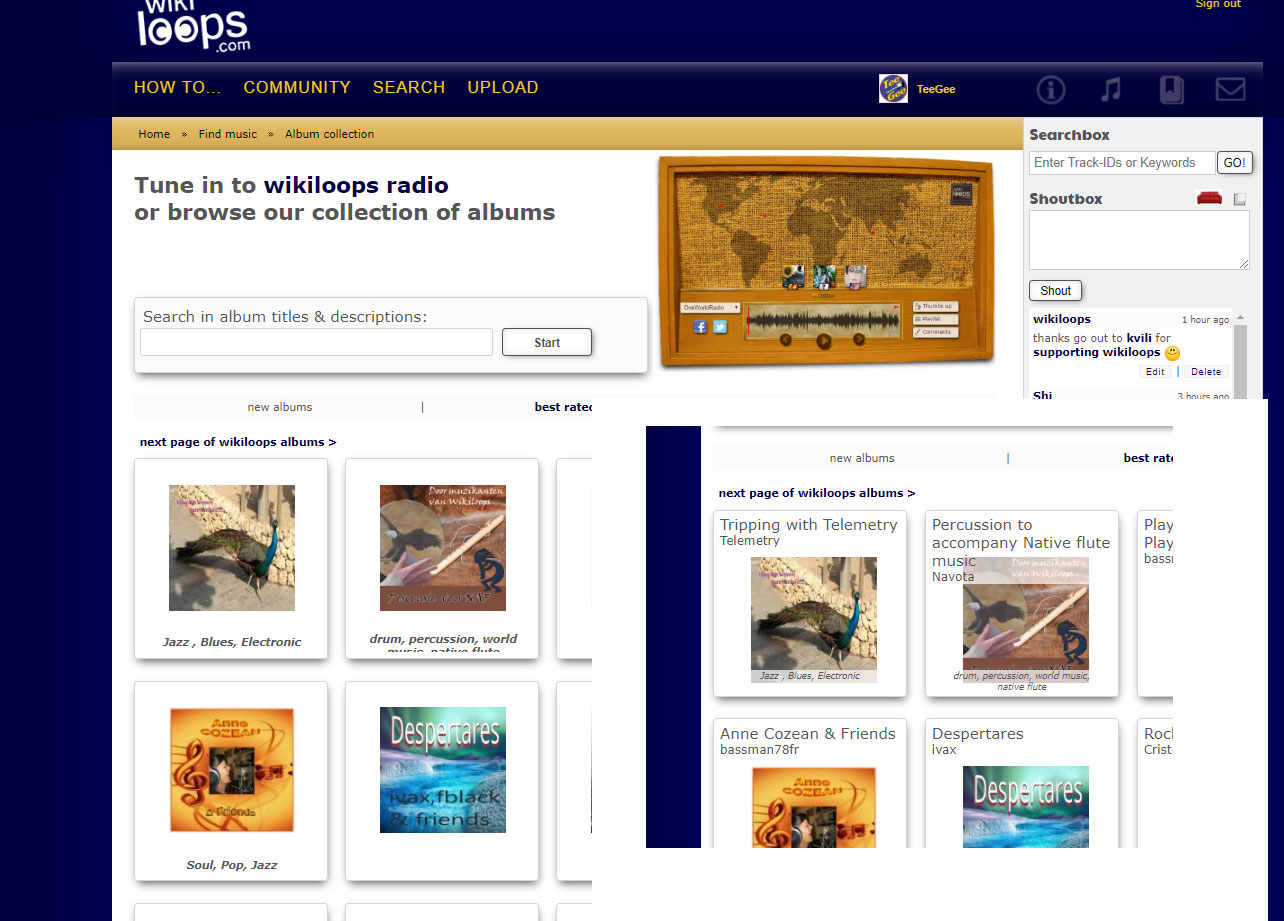Open the TeeGee username link

click(936, 89)
